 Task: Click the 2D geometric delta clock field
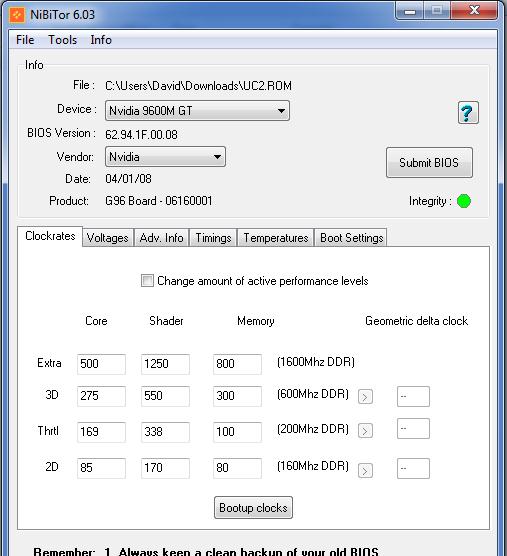pos(413,468)
